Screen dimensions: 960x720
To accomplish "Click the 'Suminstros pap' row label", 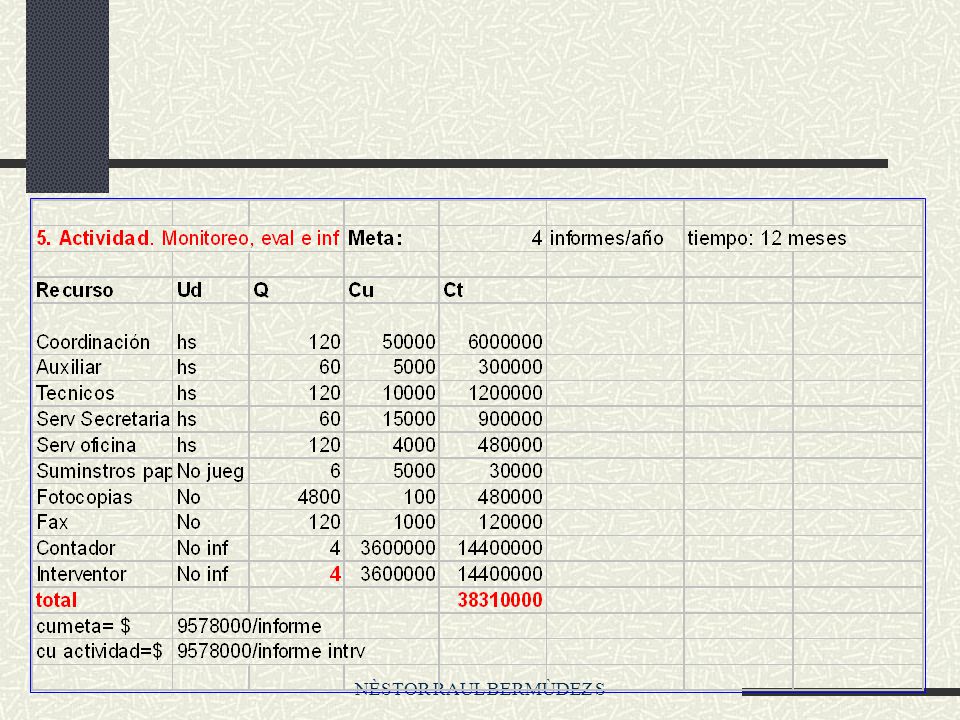I will [104, 471].
